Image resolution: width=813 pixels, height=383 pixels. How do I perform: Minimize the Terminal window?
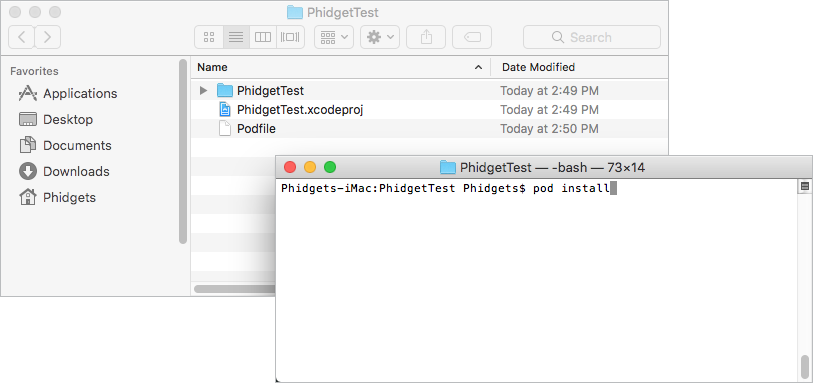pos(310,167)
